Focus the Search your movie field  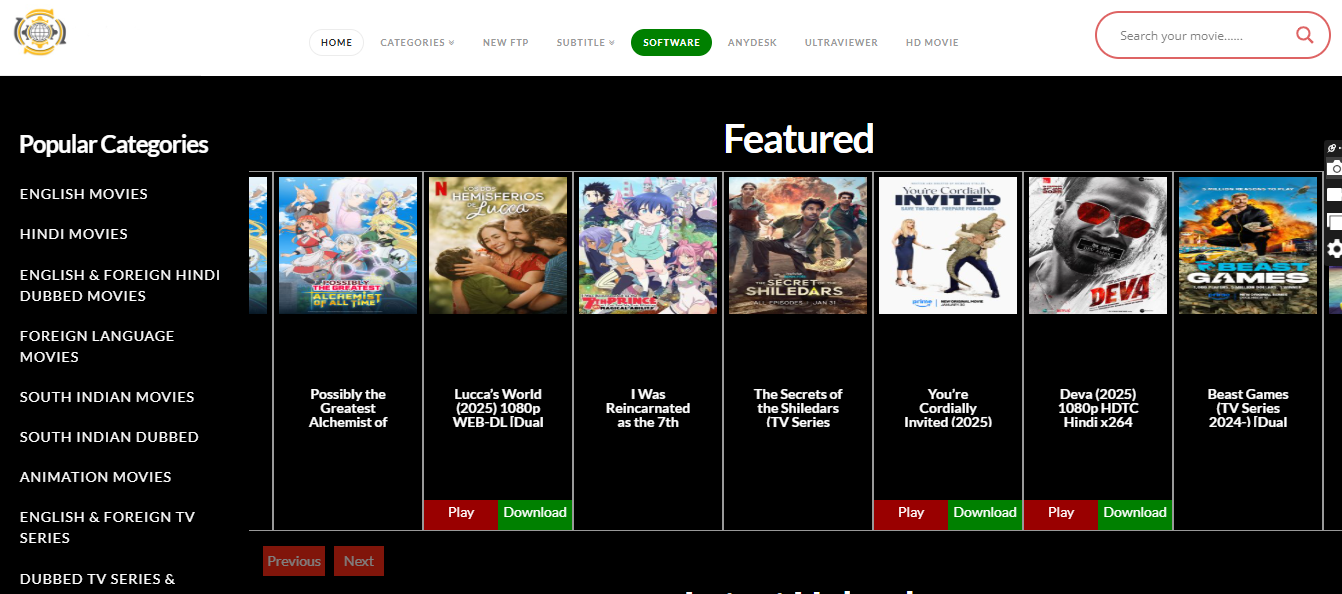click(x=1195, y=36)
